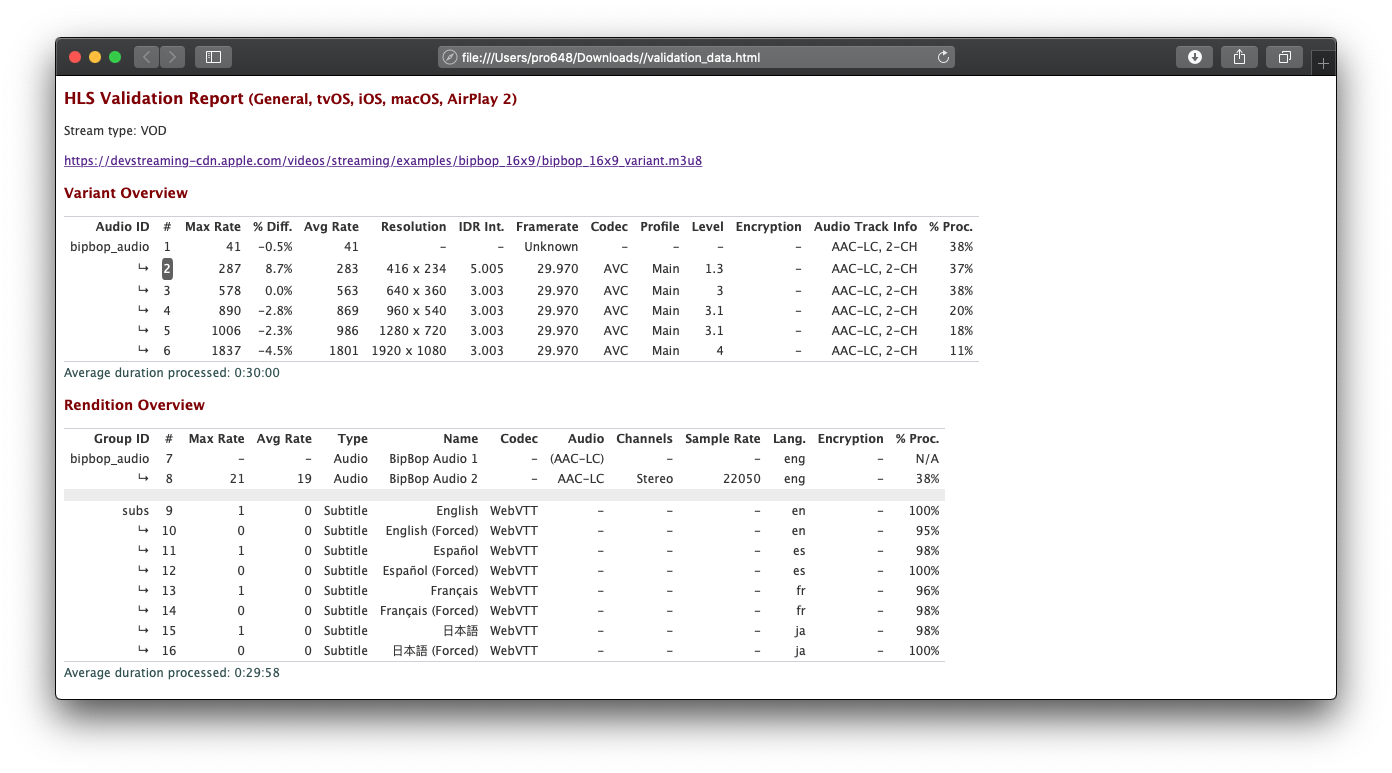This screenshot has width=1392, height=773.
Task: Click the Resolution column header
Action: point(413,227)
